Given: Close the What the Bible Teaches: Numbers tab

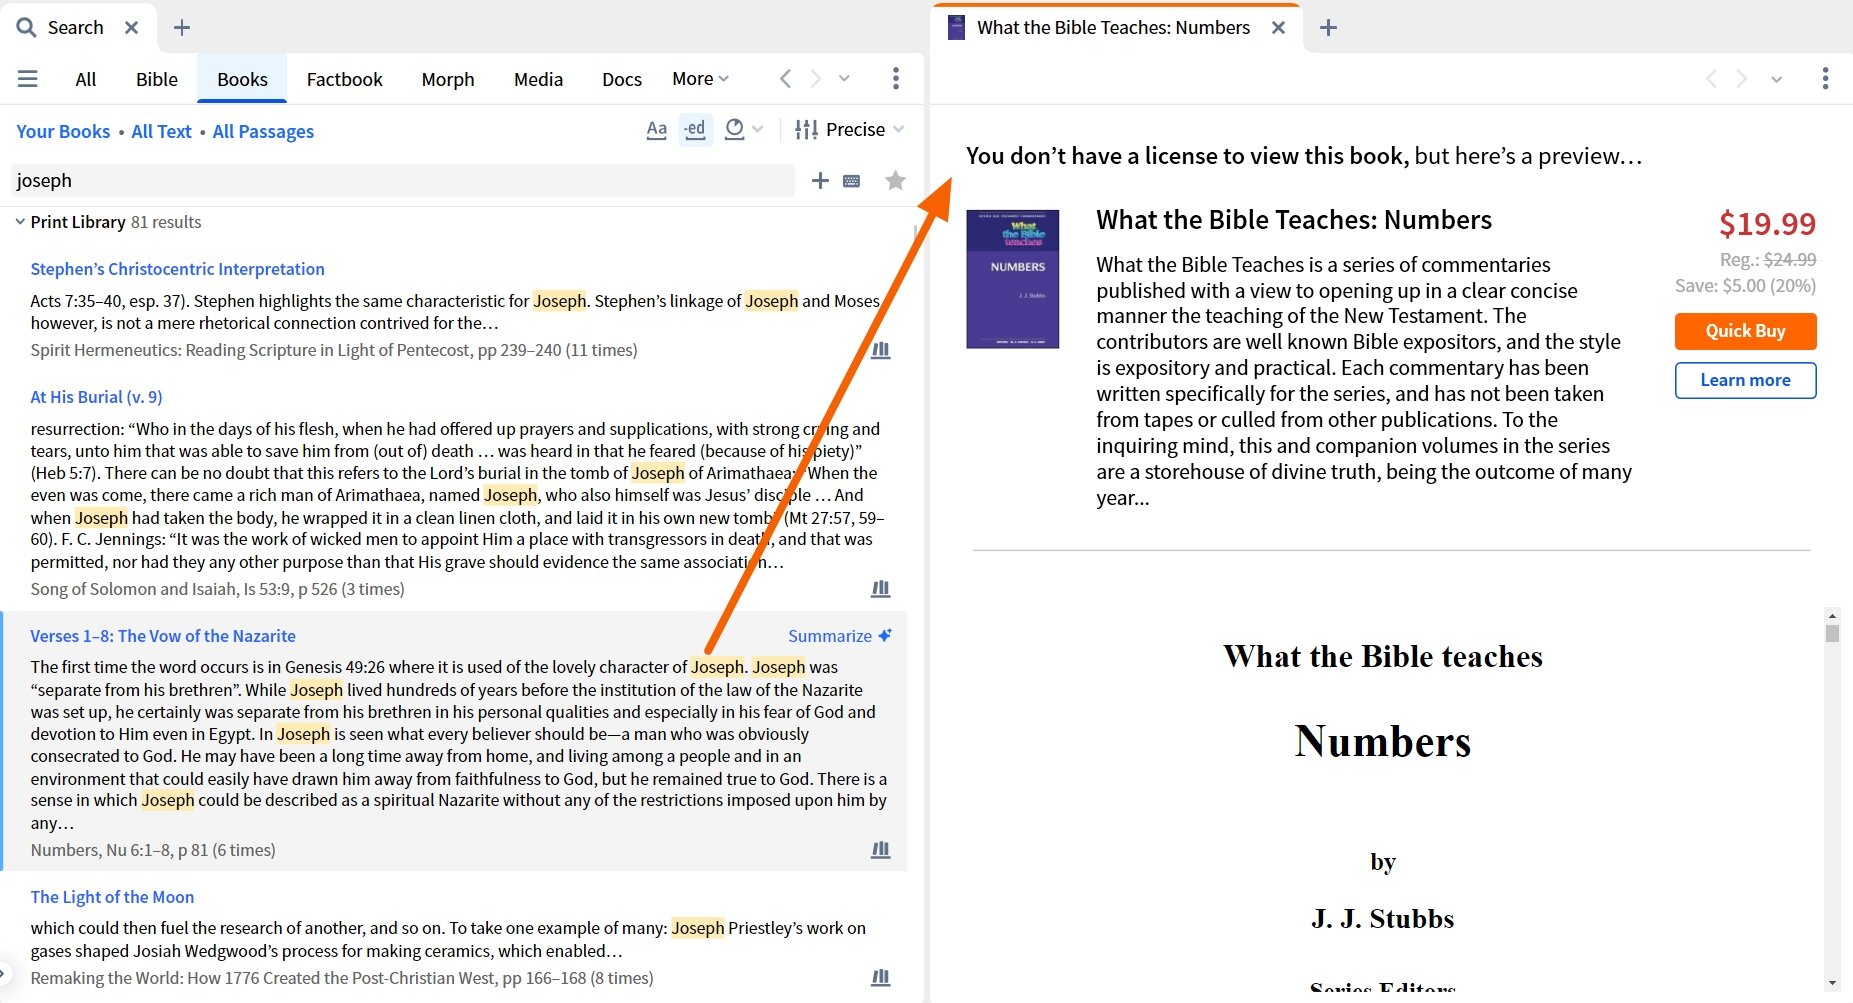Looking at the screenshot, I should (x=1278, y=28).
